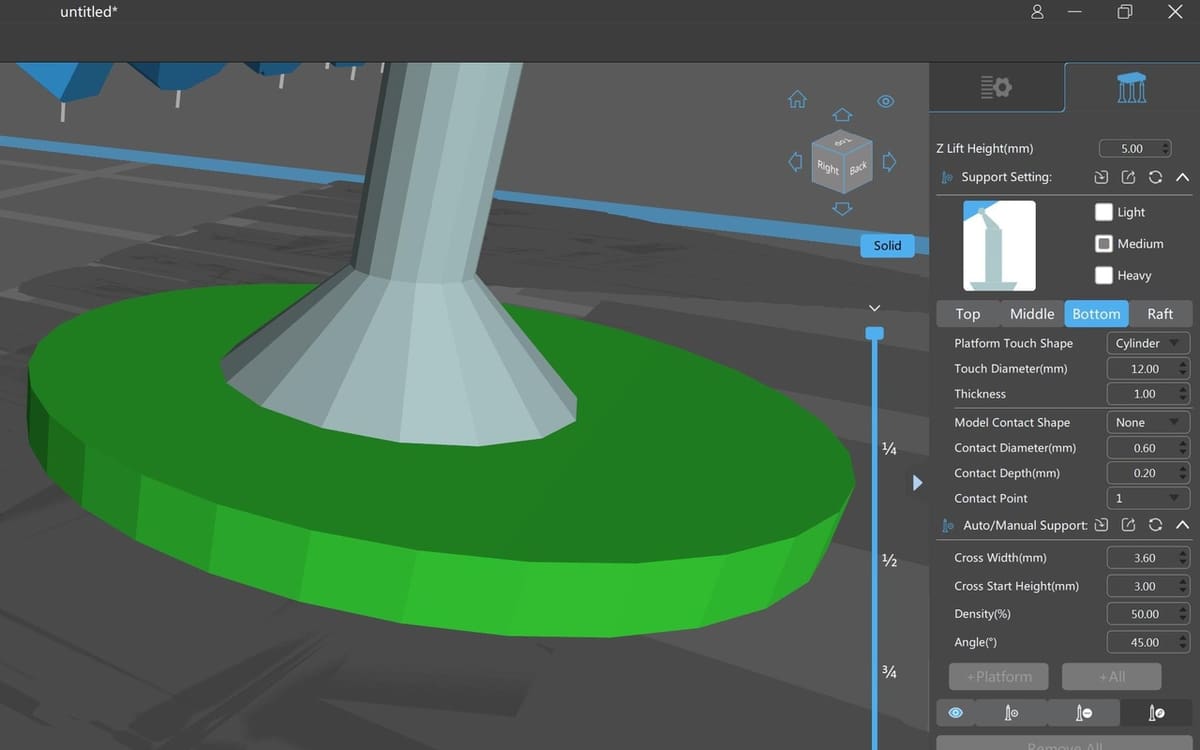Open the Model Contact Shape dropdown
The image size is (1200, 750).
pyautogui.click(x=1148, y=422)
